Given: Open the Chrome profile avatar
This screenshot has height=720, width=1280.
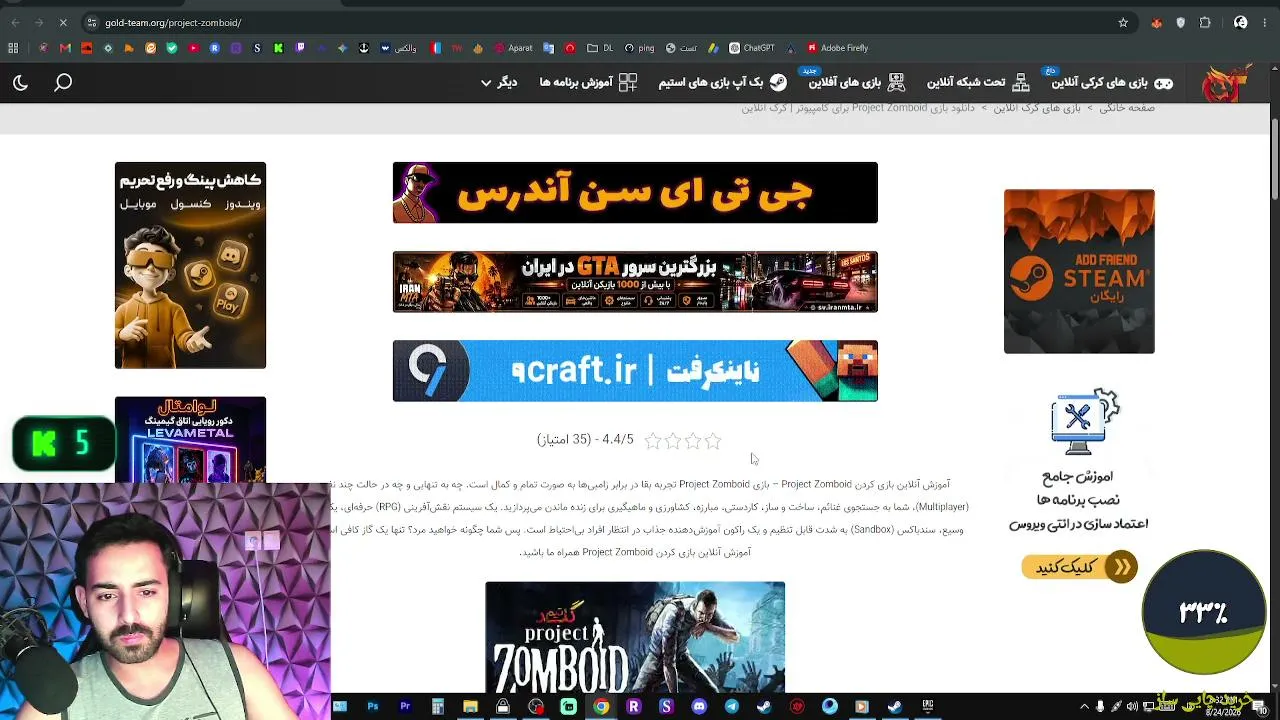Looking at the screenshot, I should (x=1241, y=23).
